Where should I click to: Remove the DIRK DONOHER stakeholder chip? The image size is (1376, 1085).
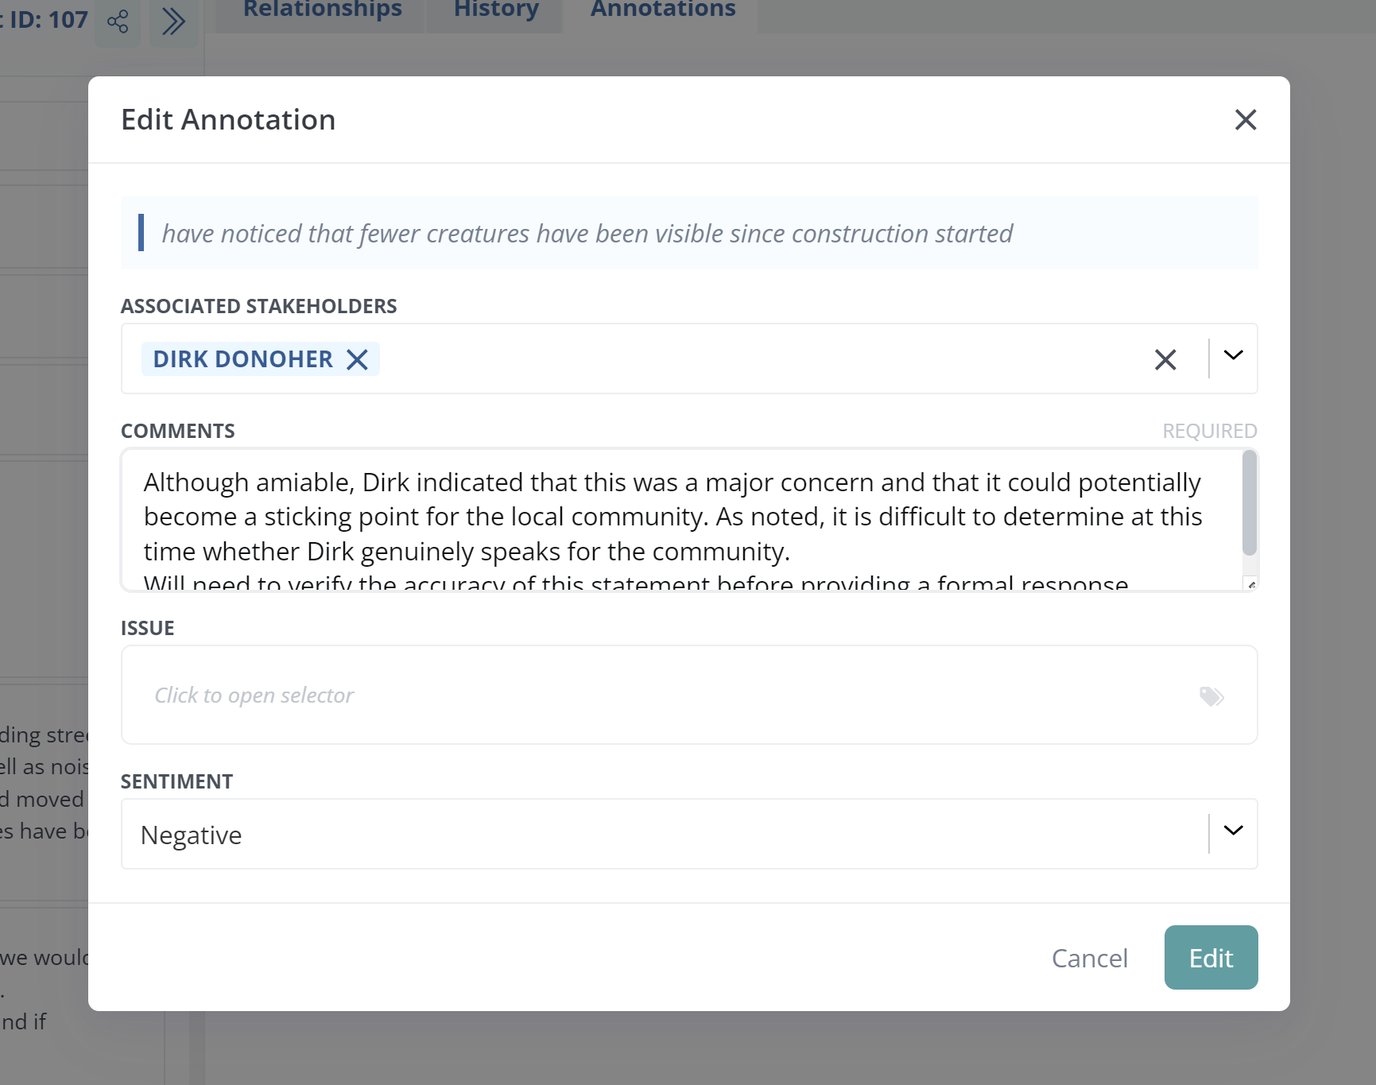(x=357, y=359)
